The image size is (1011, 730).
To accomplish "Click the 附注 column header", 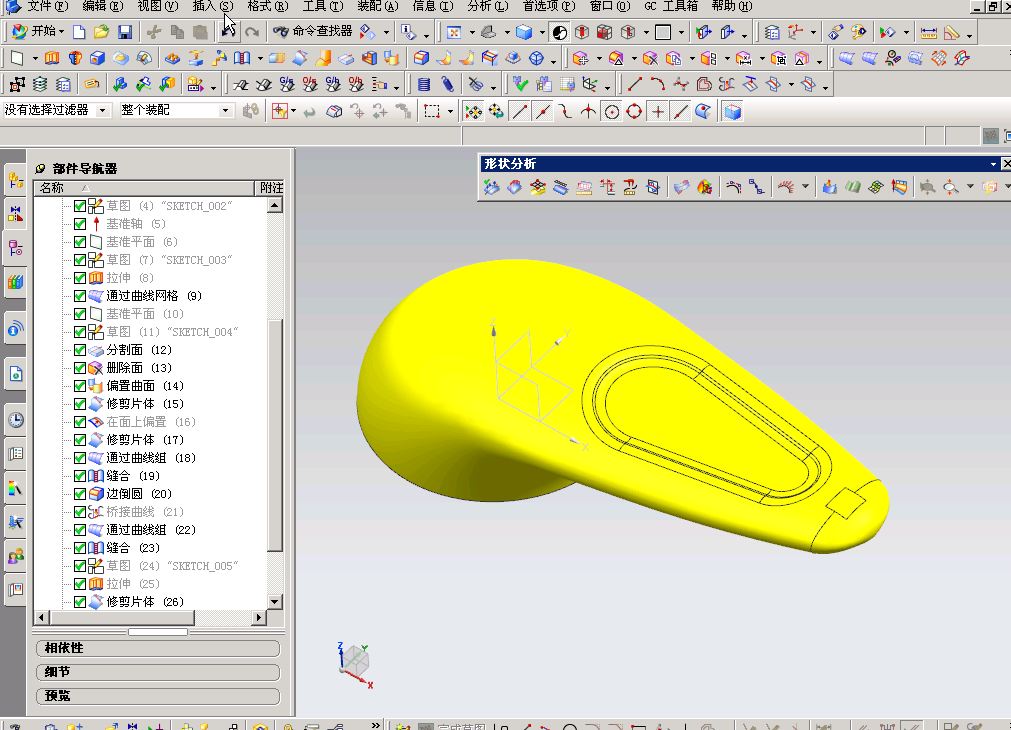I will 271,188.
